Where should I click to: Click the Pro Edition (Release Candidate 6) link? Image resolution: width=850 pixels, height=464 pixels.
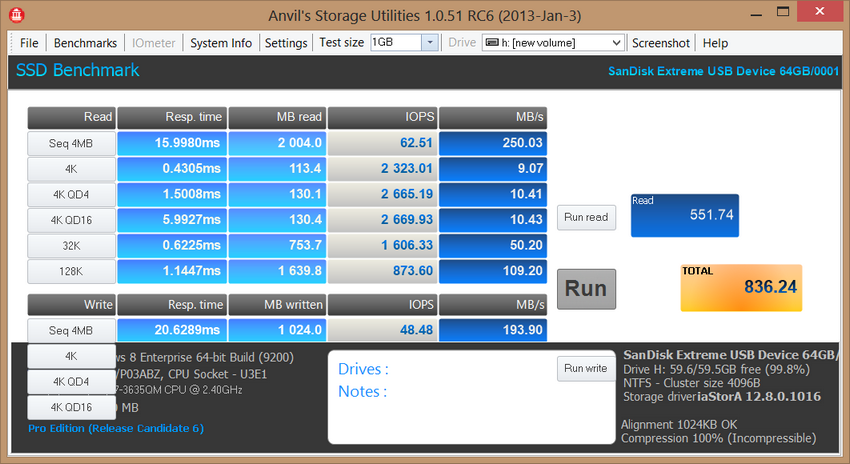(x=116, y=428)
